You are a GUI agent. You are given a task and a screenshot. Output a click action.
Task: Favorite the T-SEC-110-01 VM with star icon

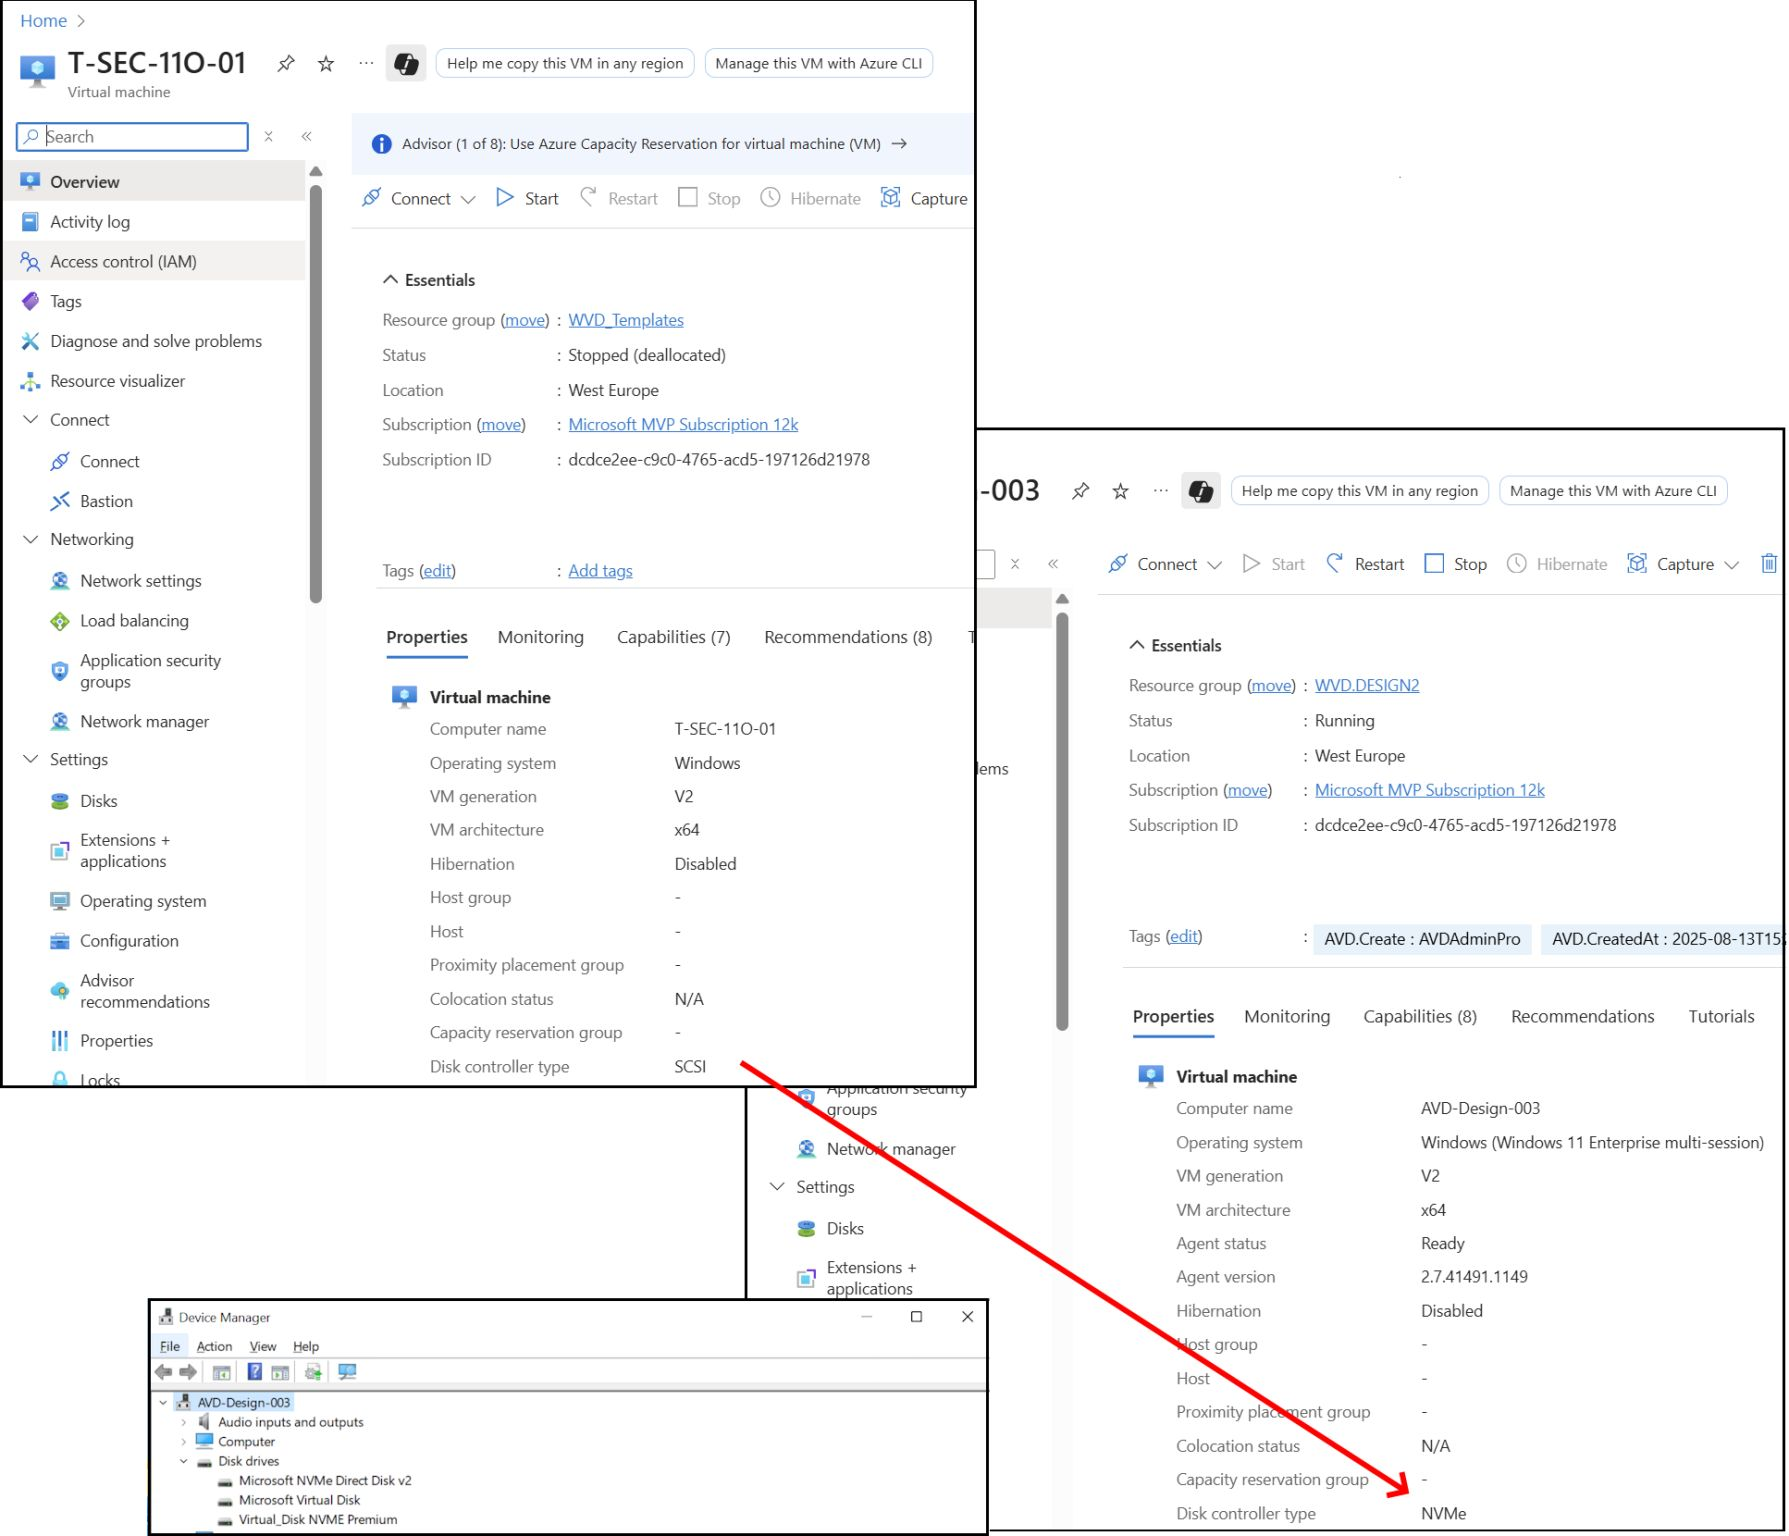[326, 64]
